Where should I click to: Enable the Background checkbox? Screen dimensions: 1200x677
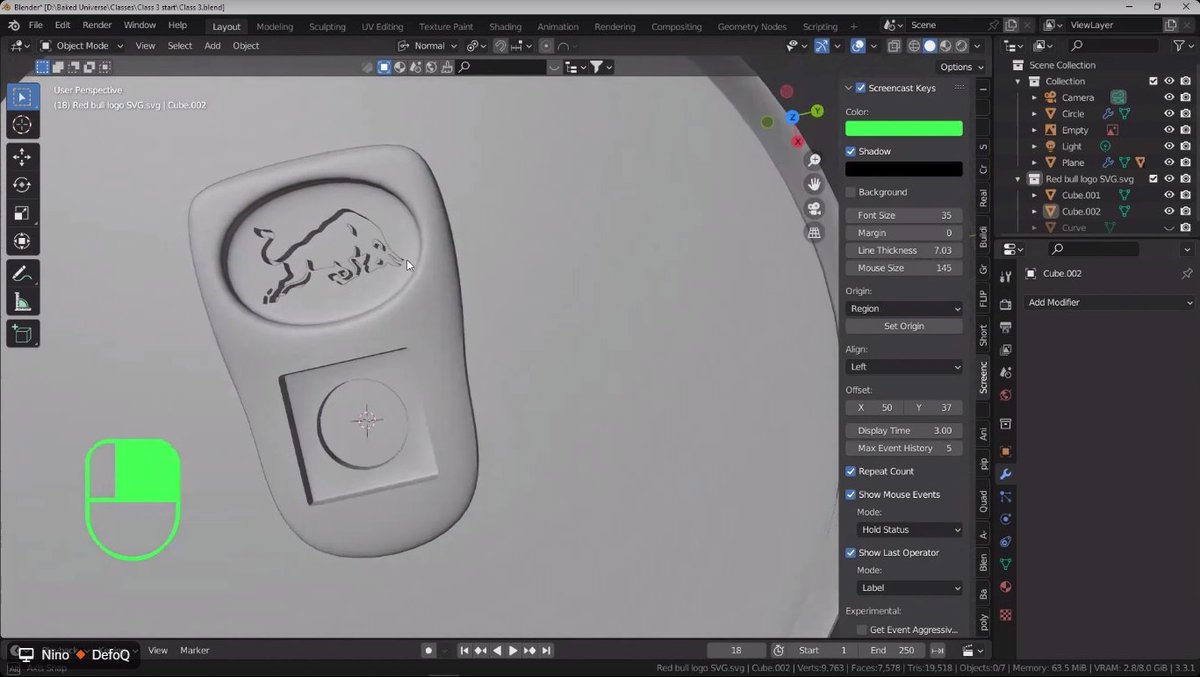[851, 192]
